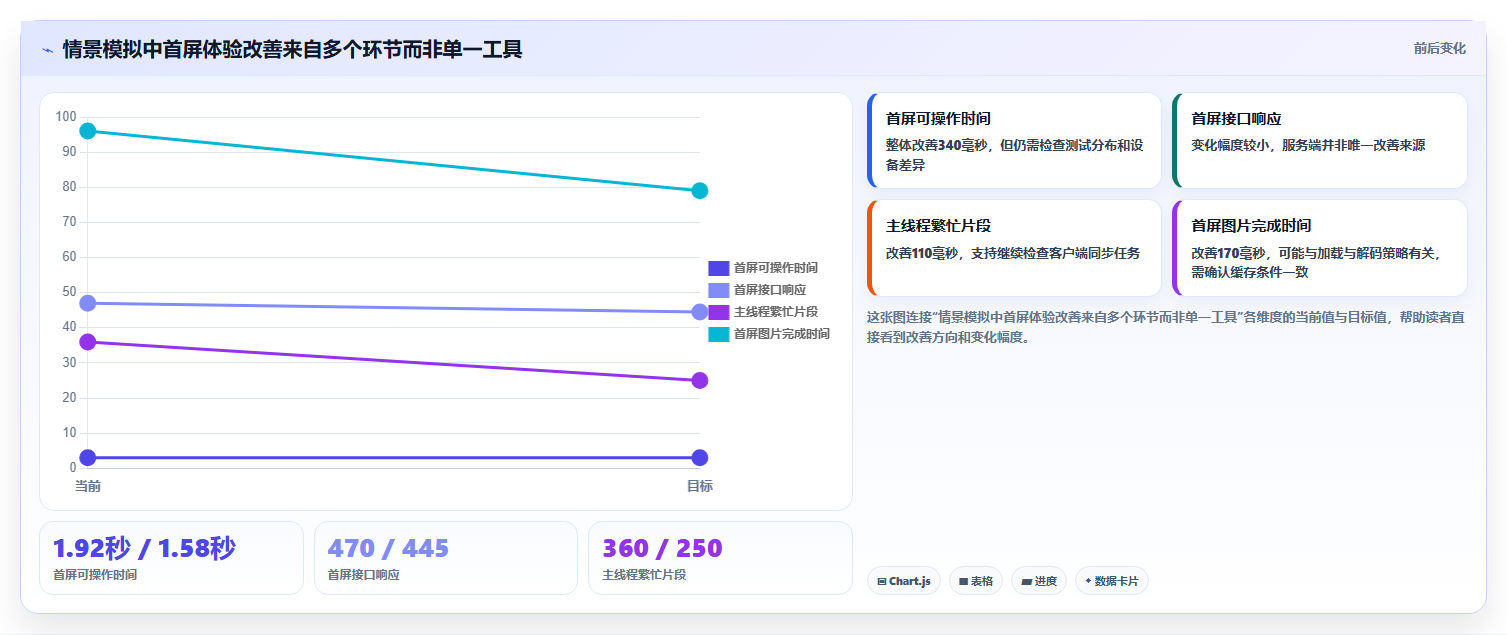This screenshot has height=635, width=1507.
Task: Click the 变化幅度较小 description text
Action: (1308, 145)
